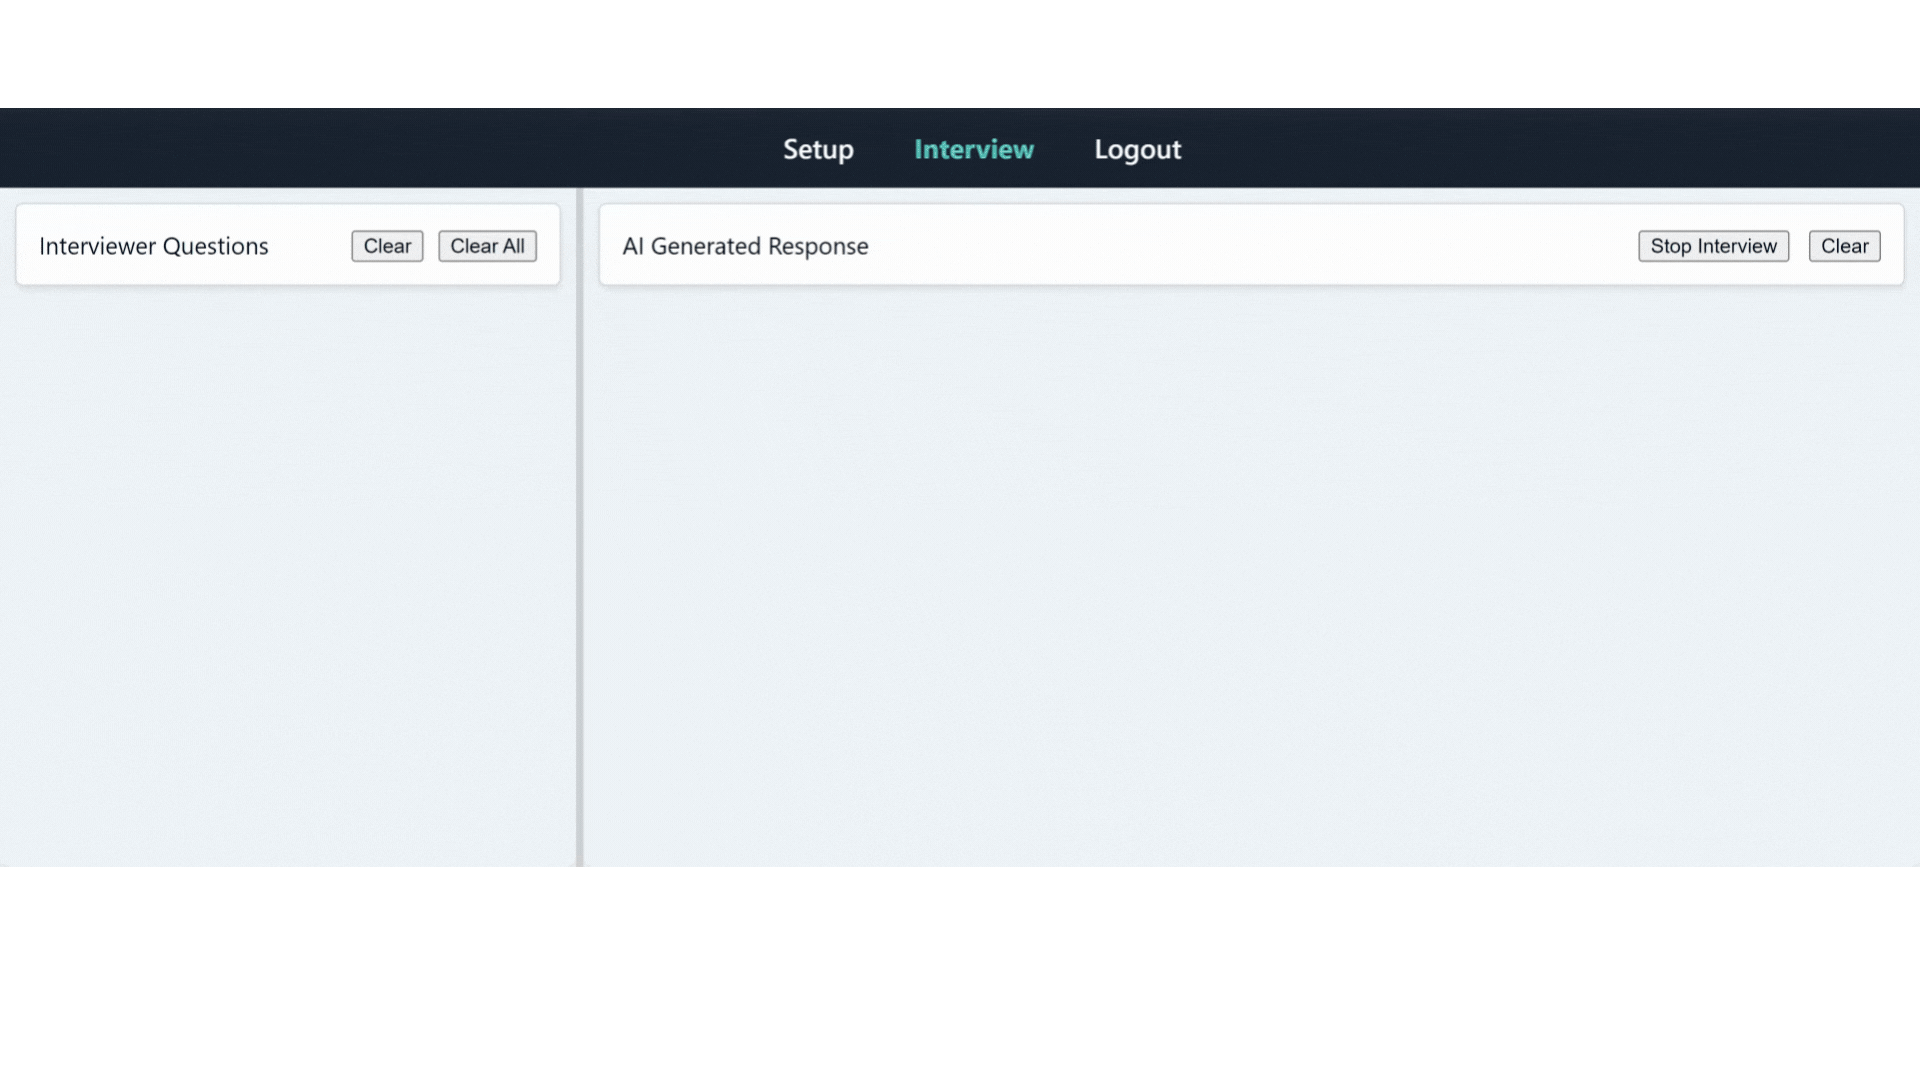
Task: Switch back to the Interview view
Action: pyautogui.click(x=973, y=148)
